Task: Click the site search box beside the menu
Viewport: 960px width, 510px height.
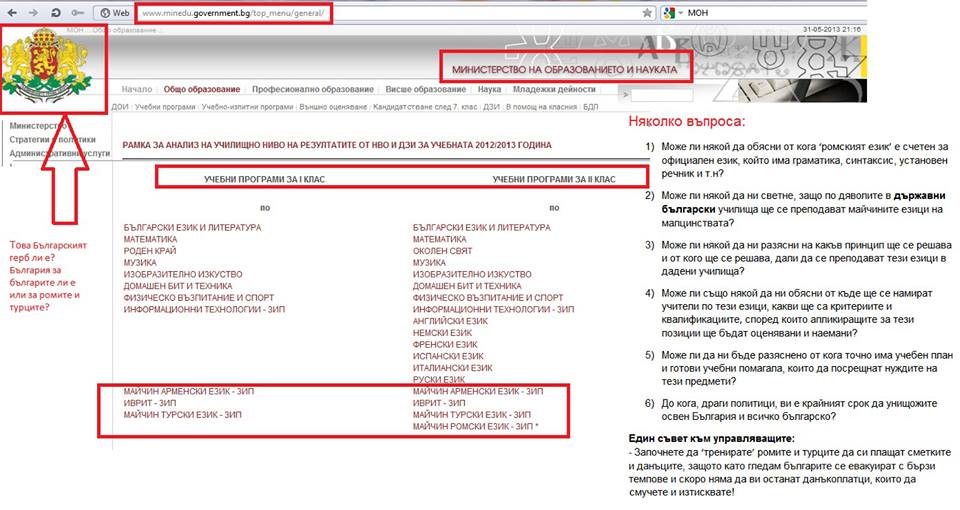Action: coord(661,95)
